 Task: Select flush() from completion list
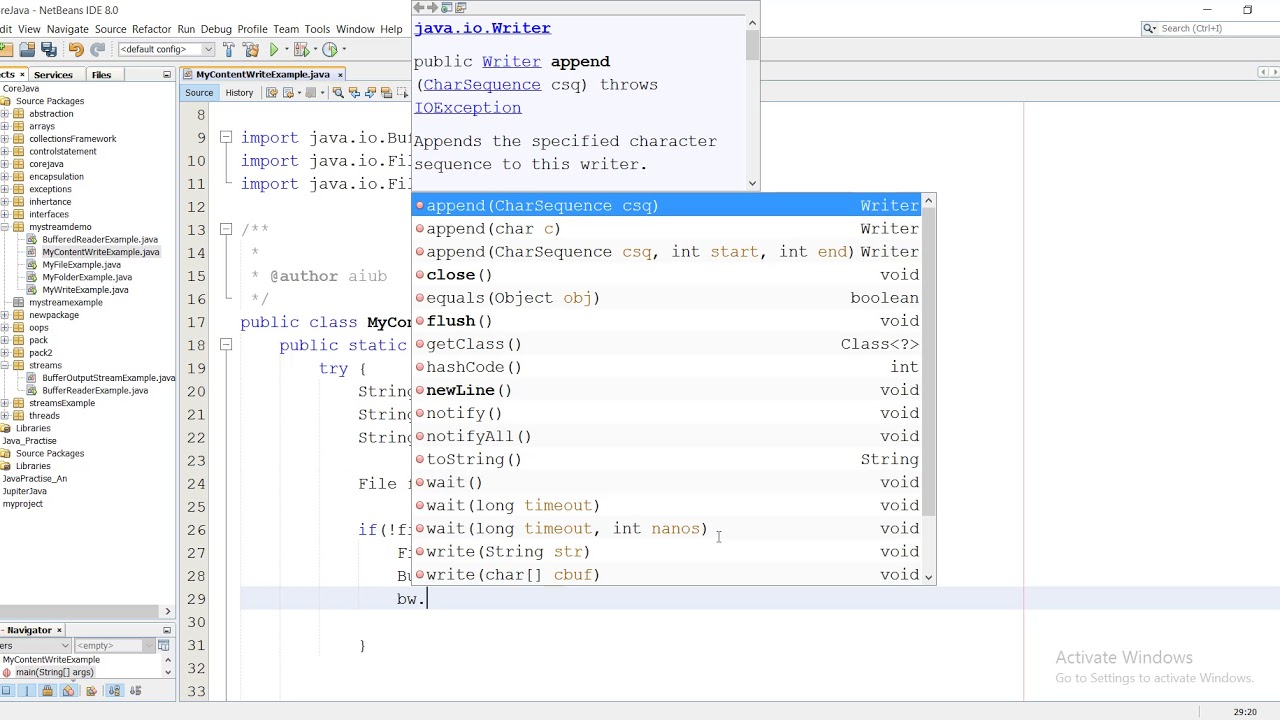tap(667, 321)
